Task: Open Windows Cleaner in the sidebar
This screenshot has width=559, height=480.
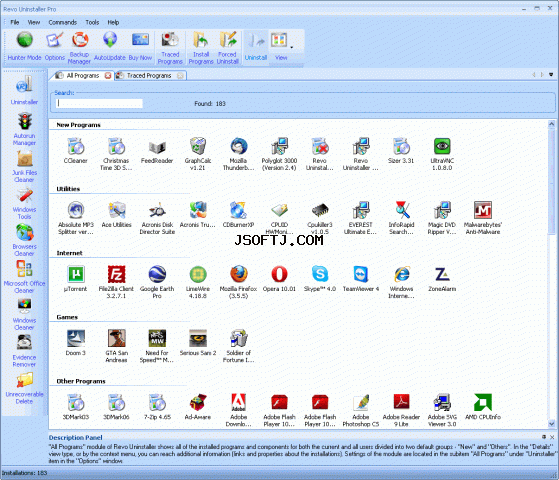Action: tap(24, 314)
